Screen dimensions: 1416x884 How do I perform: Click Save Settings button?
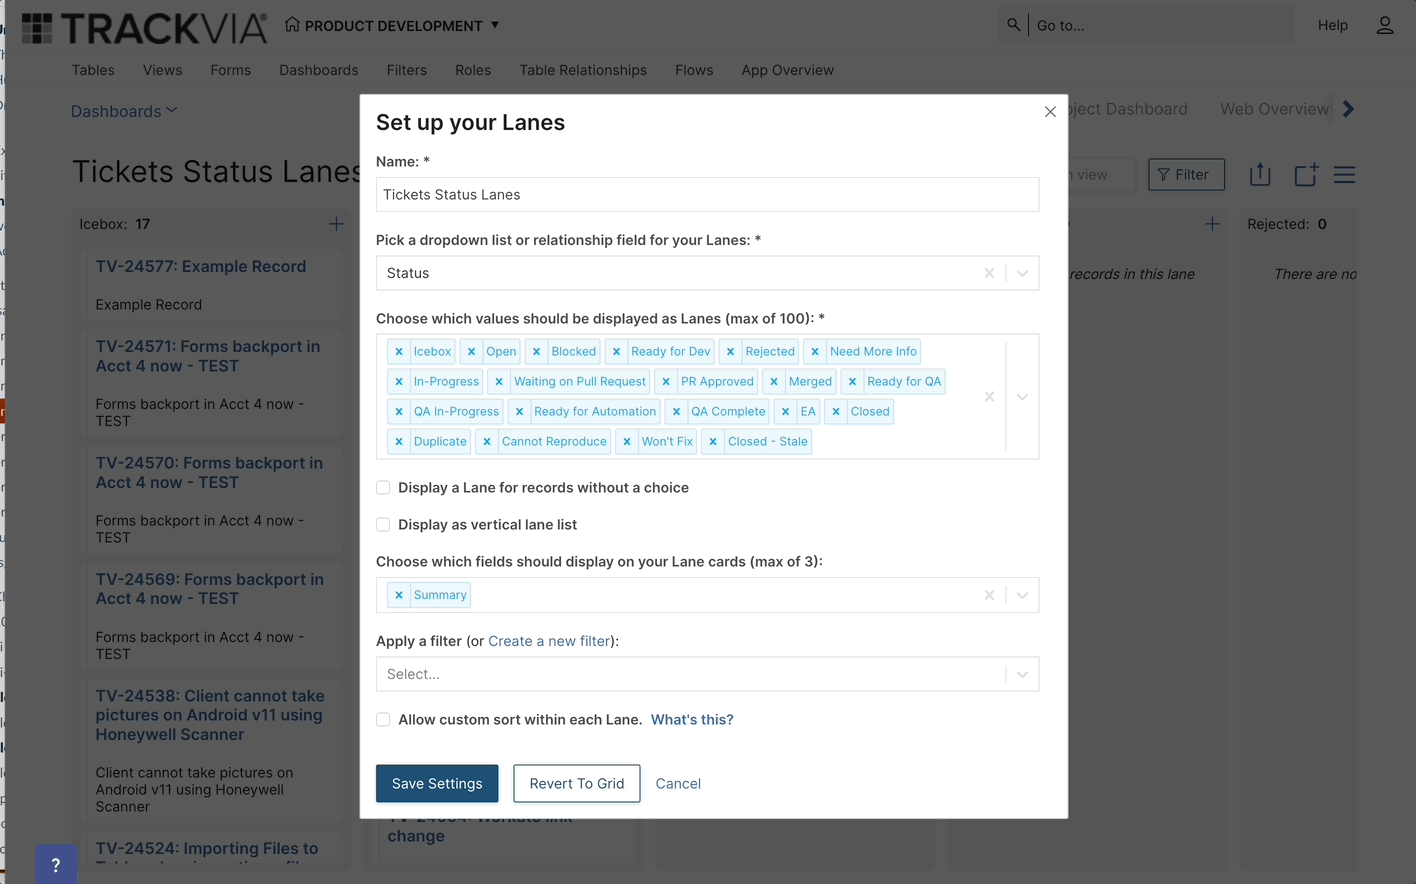437,784
